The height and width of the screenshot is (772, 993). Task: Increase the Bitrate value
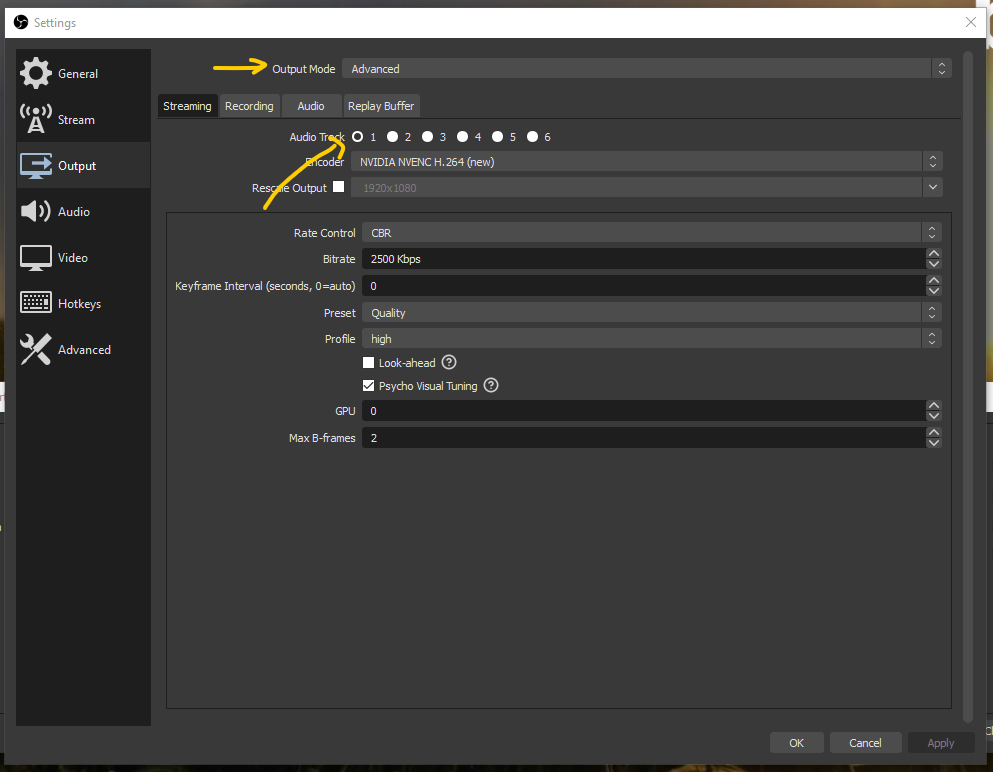[x=933, y=253]
